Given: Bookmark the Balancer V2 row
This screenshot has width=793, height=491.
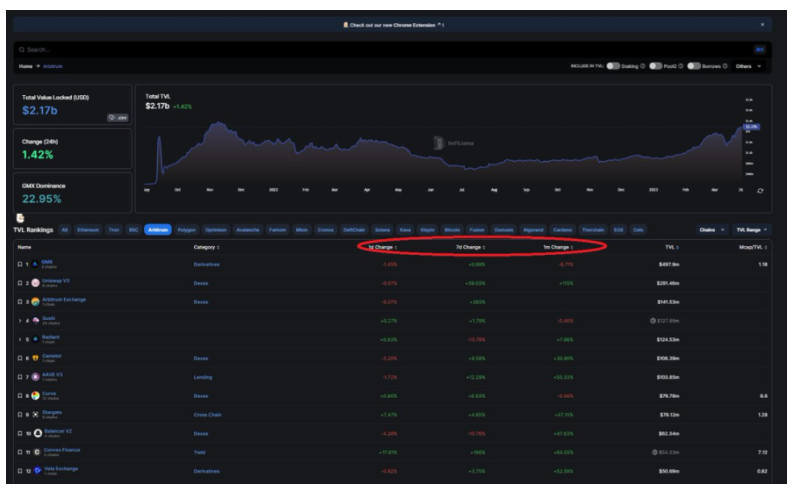Looking at the screenshot, I should pos(20,433).
